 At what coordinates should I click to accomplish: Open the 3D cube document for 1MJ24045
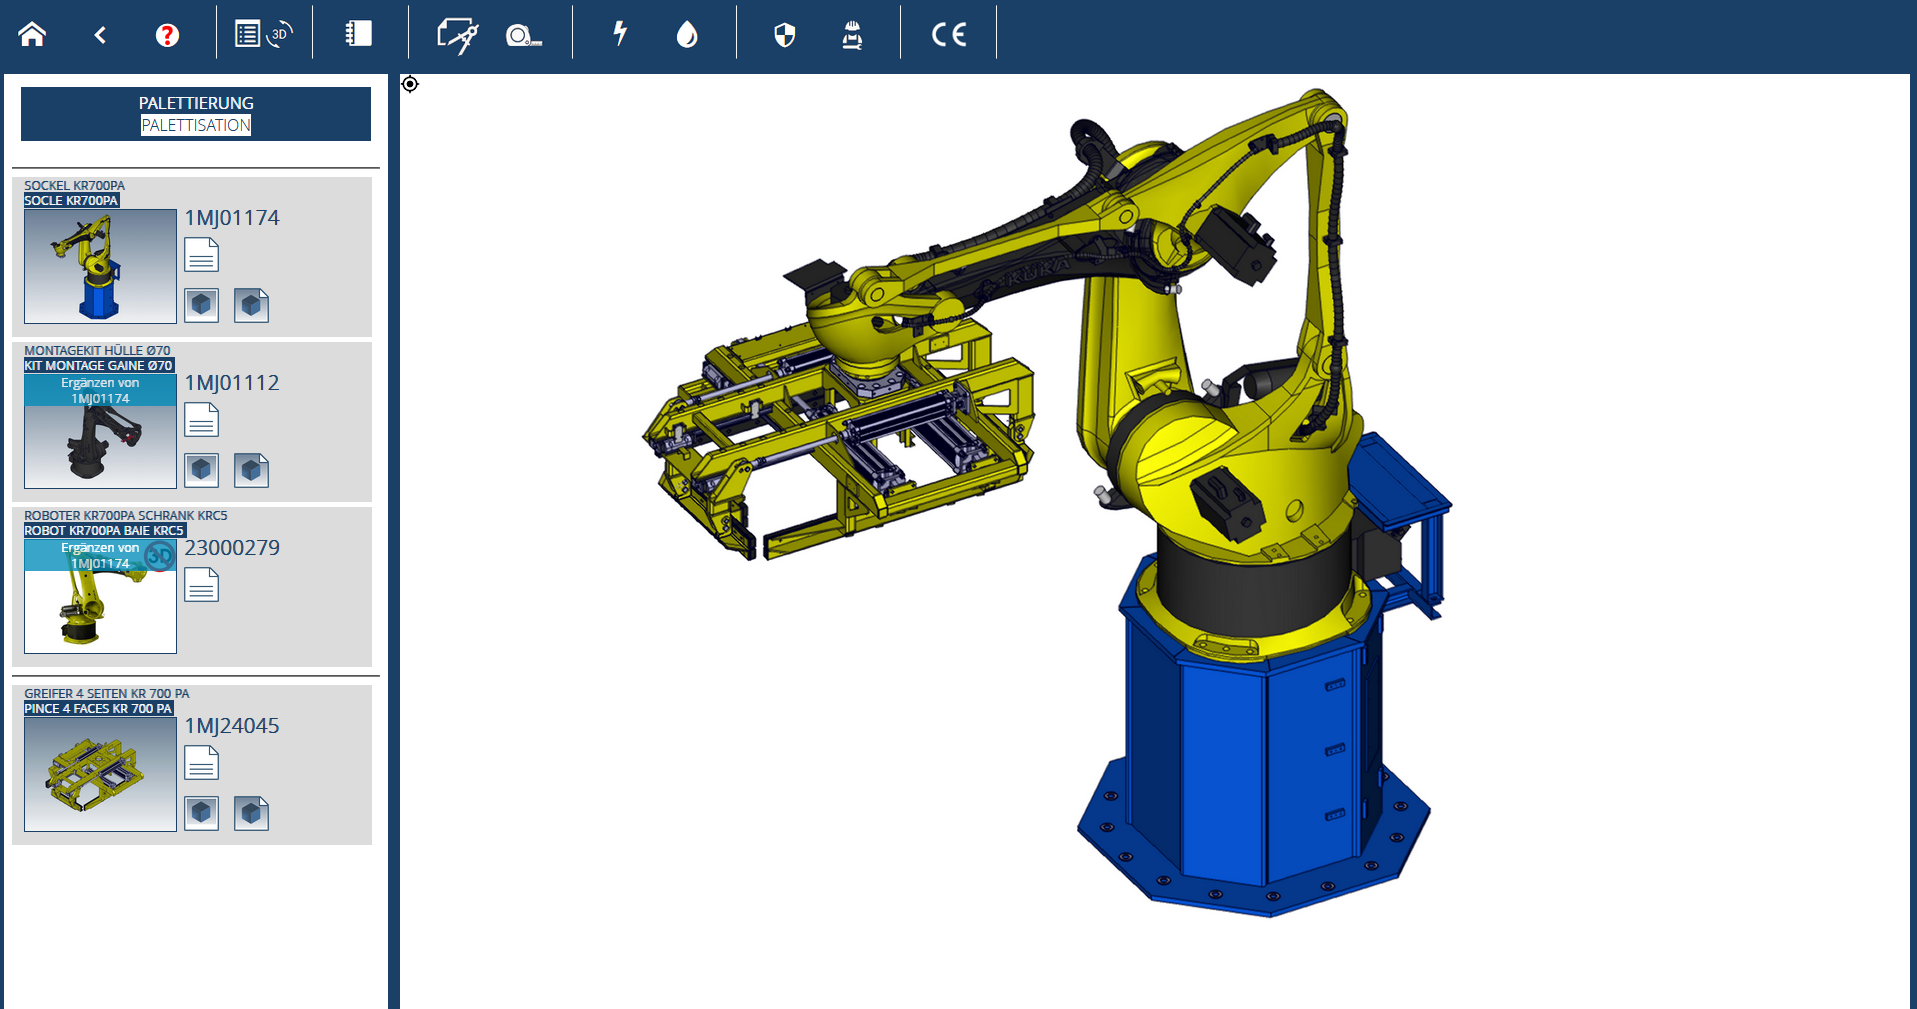tap(251, 813)
